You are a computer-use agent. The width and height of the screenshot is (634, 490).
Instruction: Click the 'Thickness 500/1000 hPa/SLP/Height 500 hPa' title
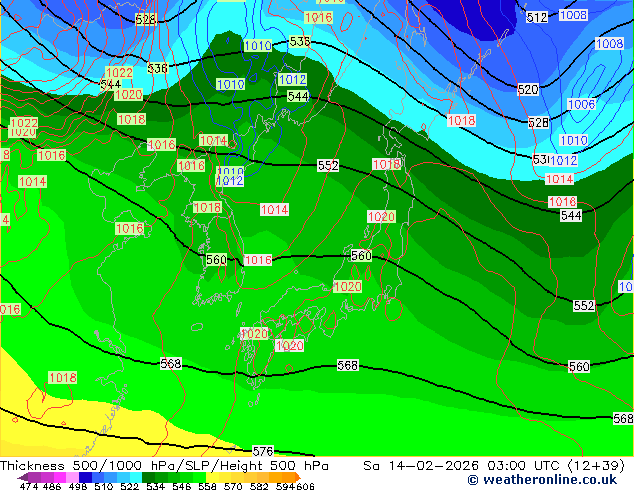pos(164,465)
